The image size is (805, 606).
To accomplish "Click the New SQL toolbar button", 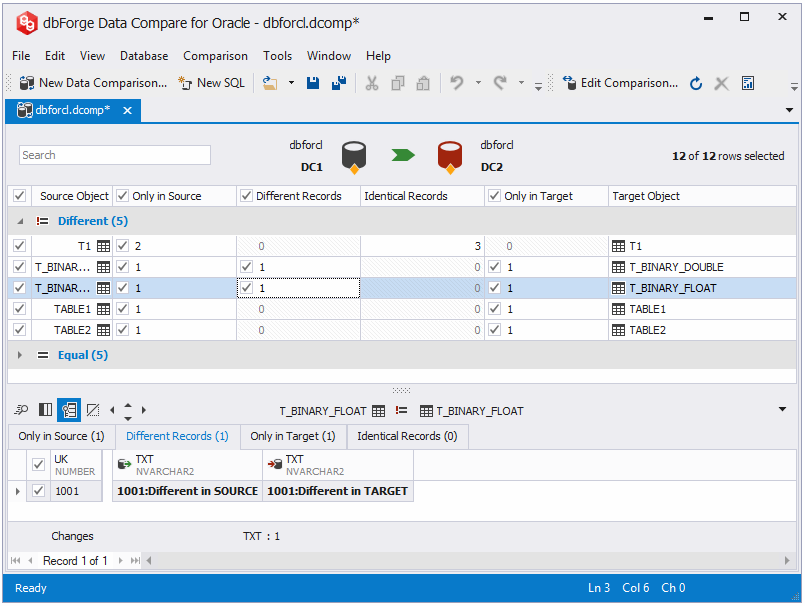I will pyautogui.click(x=212, y=83).
